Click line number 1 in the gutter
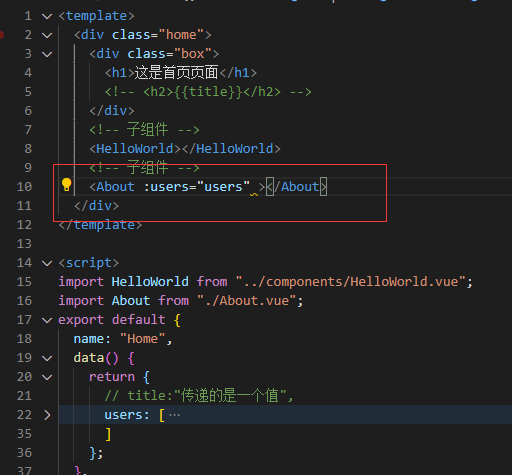512x475 pixels. tap(28, 16)
